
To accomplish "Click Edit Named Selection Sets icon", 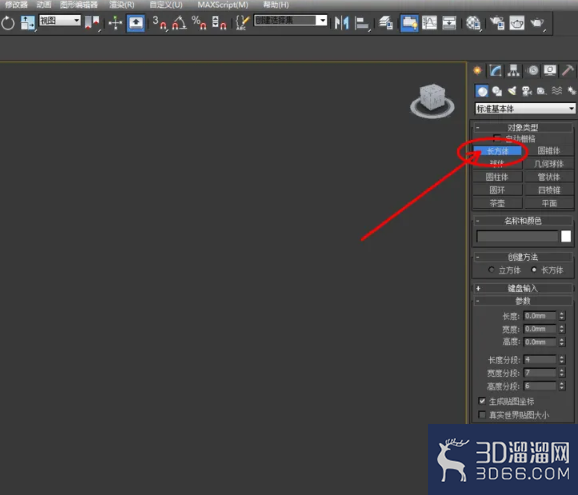I will [242, 23].
